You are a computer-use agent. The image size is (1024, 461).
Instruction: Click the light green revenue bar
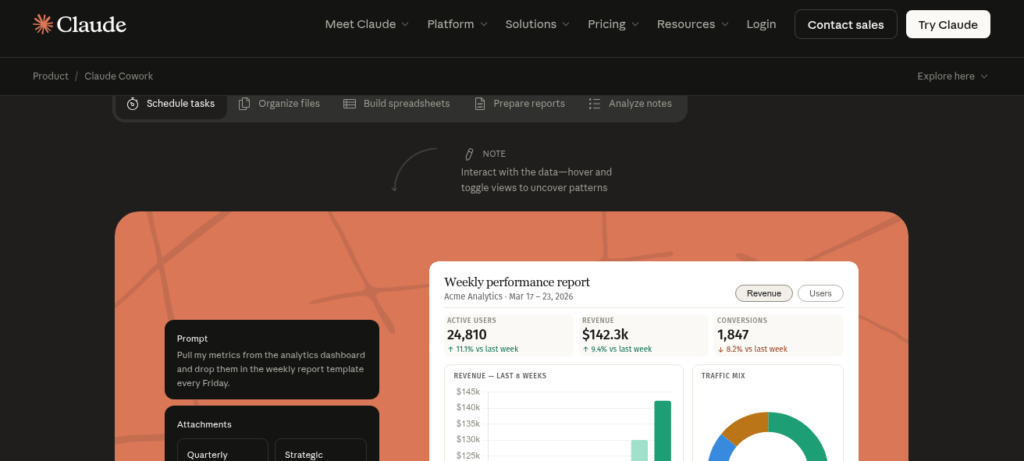click(x=639, y=451)
